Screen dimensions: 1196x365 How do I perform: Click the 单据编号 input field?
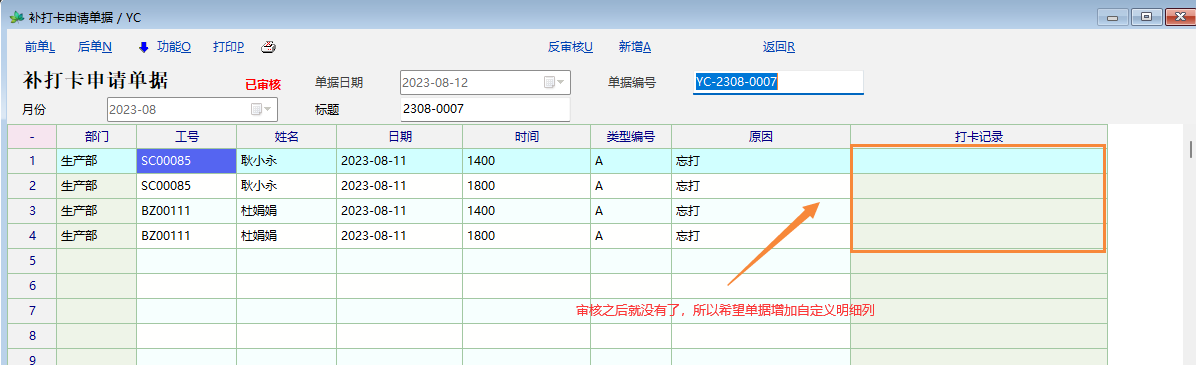point(778,82)
